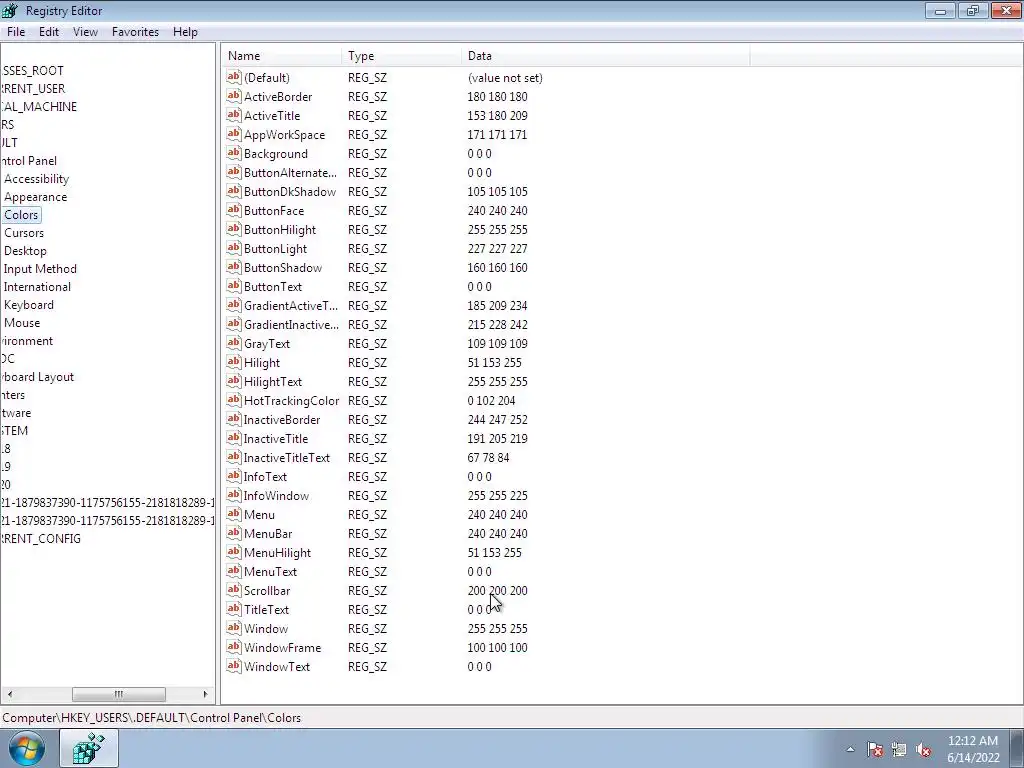The image size is (1024, 768).
Task: Select the WindowText value name
Action: [x=277, y=667]
